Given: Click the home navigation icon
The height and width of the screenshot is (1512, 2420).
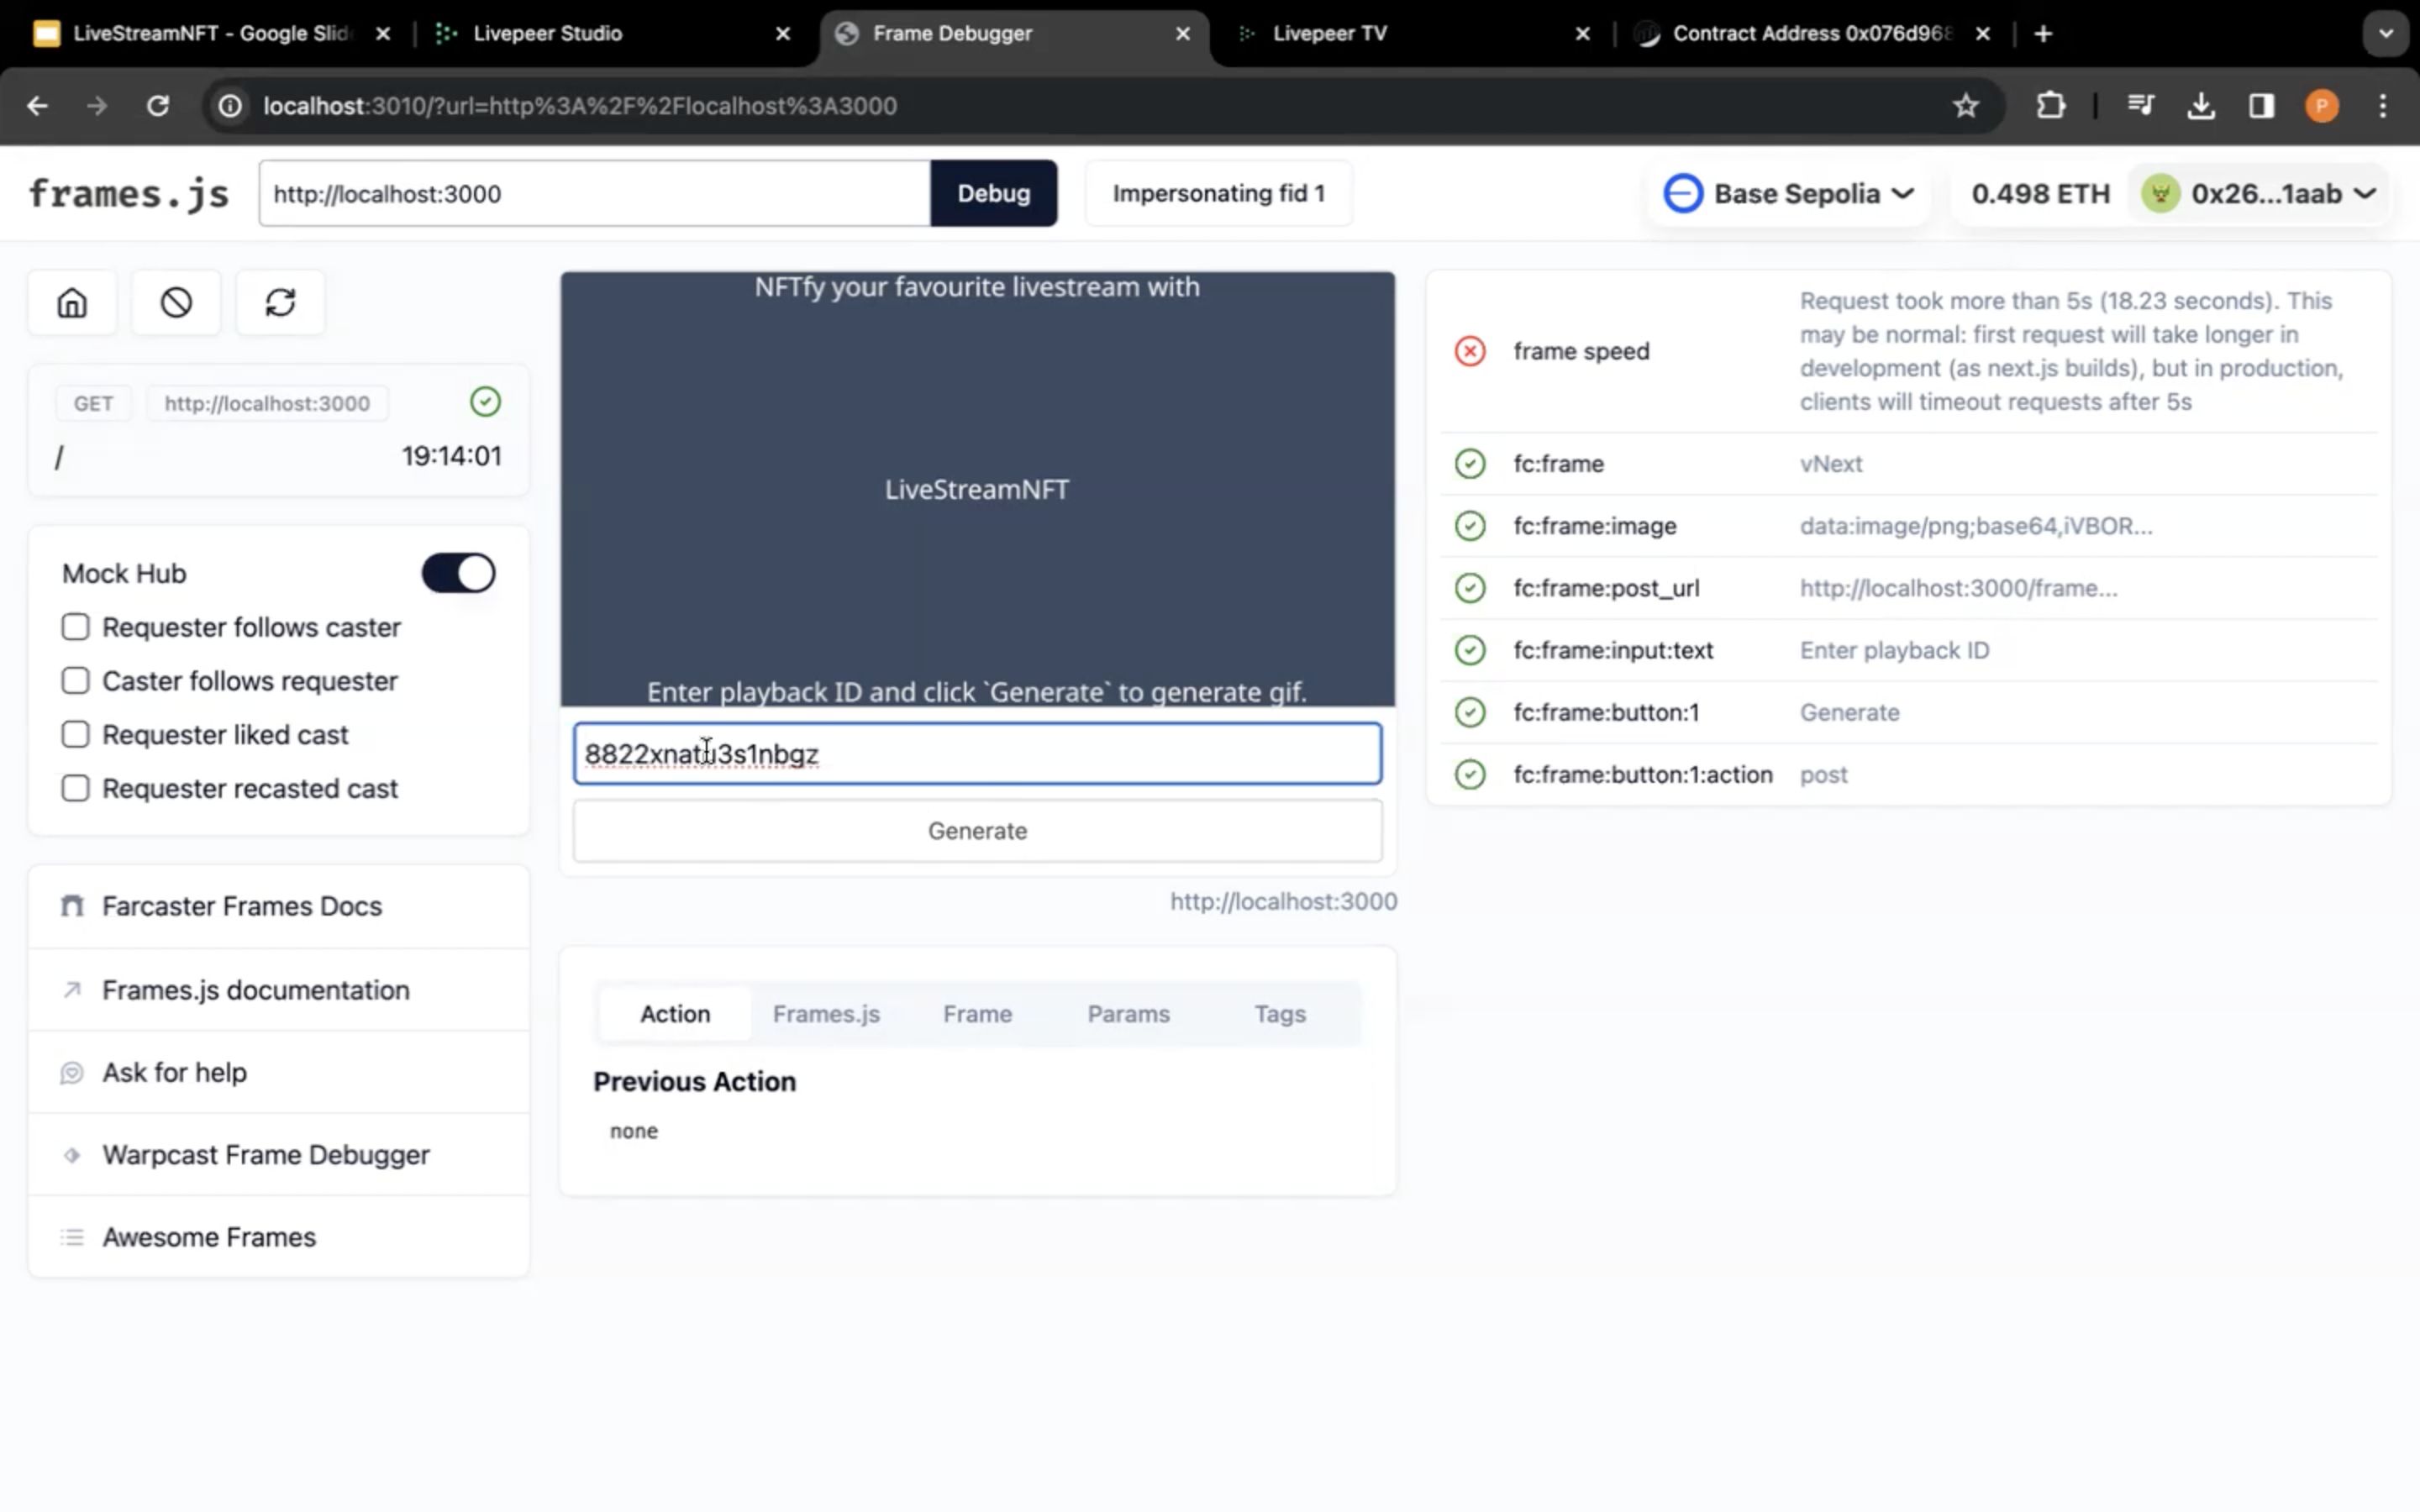Looking at the screenshot, I should pos(71,302).
